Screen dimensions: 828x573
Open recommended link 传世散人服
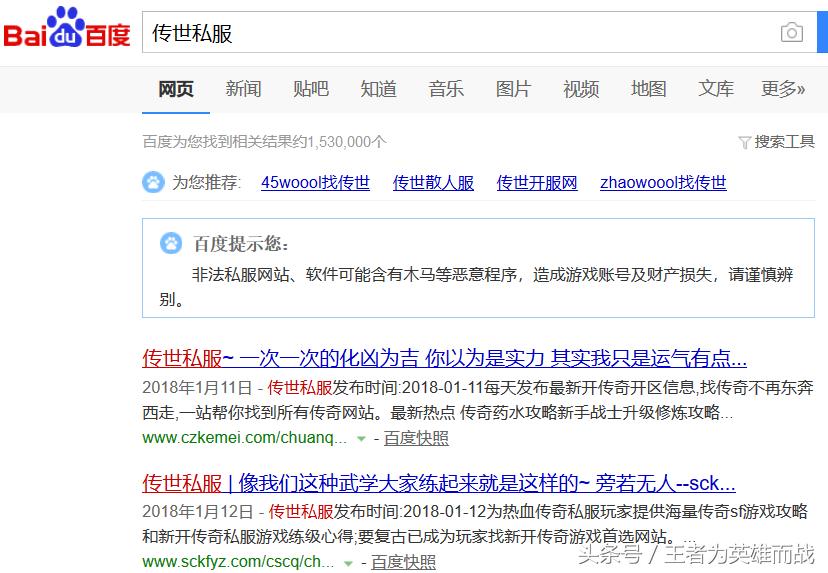pyautogui.click(x=433, y=183)
